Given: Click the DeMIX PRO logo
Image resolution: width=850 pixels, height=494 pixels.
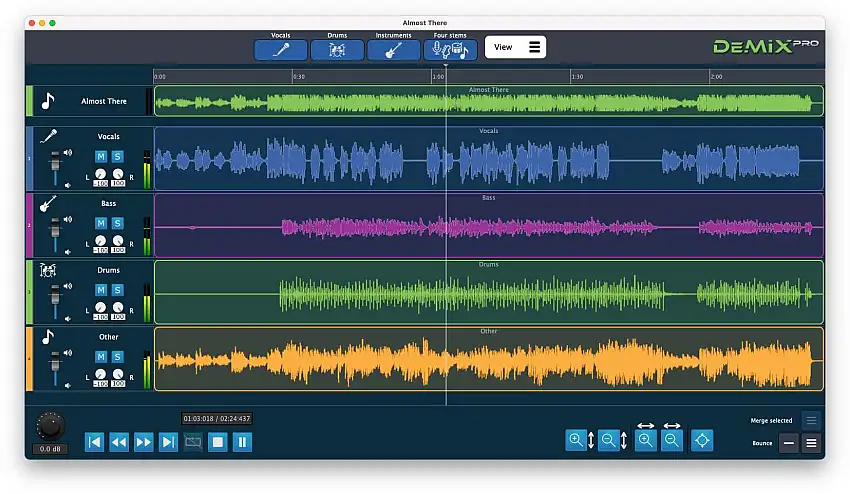Looking at the screenshot, I should [765, 47].
